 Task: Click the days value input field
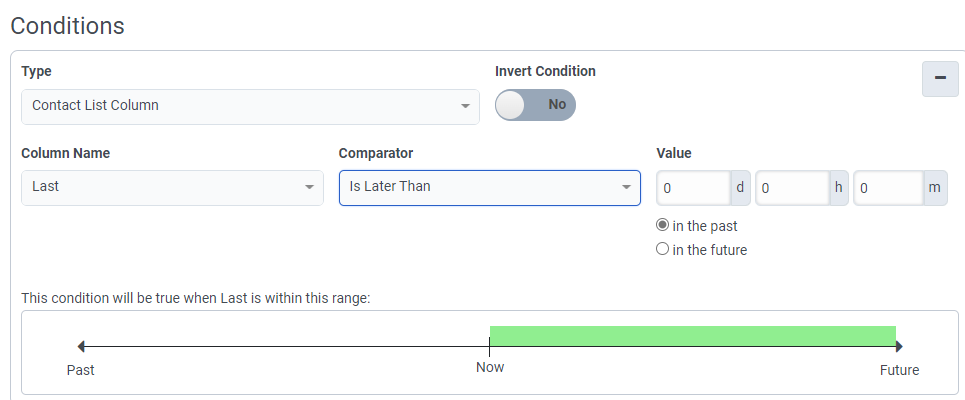pyautogui.click(x=694, y=188)
